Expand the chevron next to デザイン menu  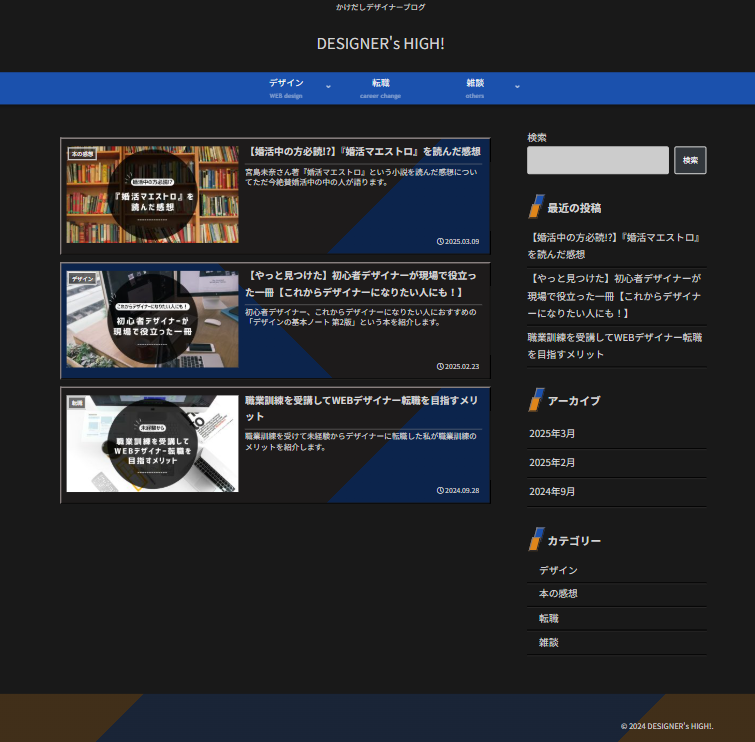328,87
